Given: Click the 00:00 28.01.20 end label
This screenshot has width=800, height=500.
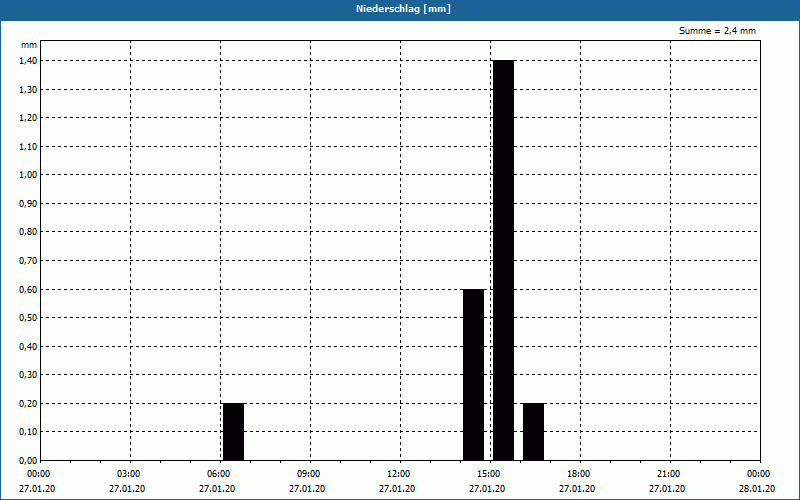Looking at the screenshot, I should [757, 481].
